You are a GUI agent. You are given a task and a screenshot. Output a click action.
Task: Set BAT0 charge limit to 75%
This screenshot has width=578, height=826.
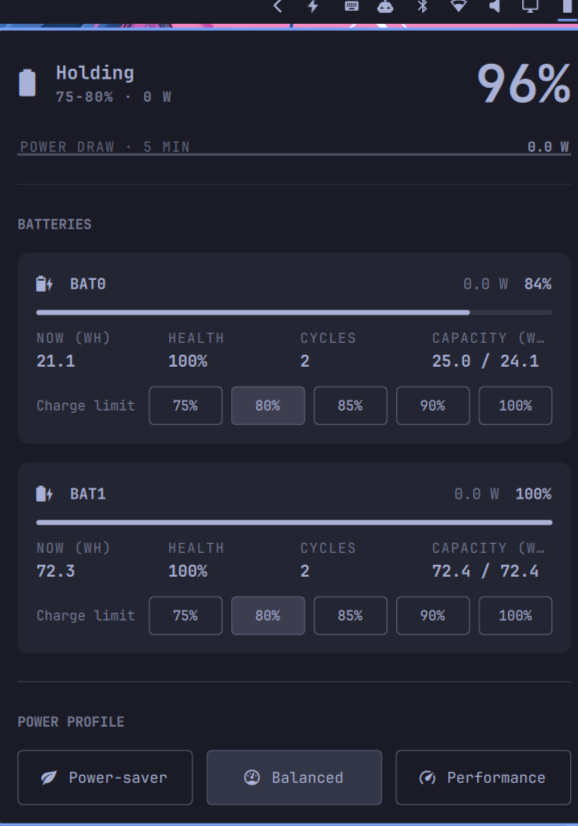pyautogui.click(x=185, y=406)
